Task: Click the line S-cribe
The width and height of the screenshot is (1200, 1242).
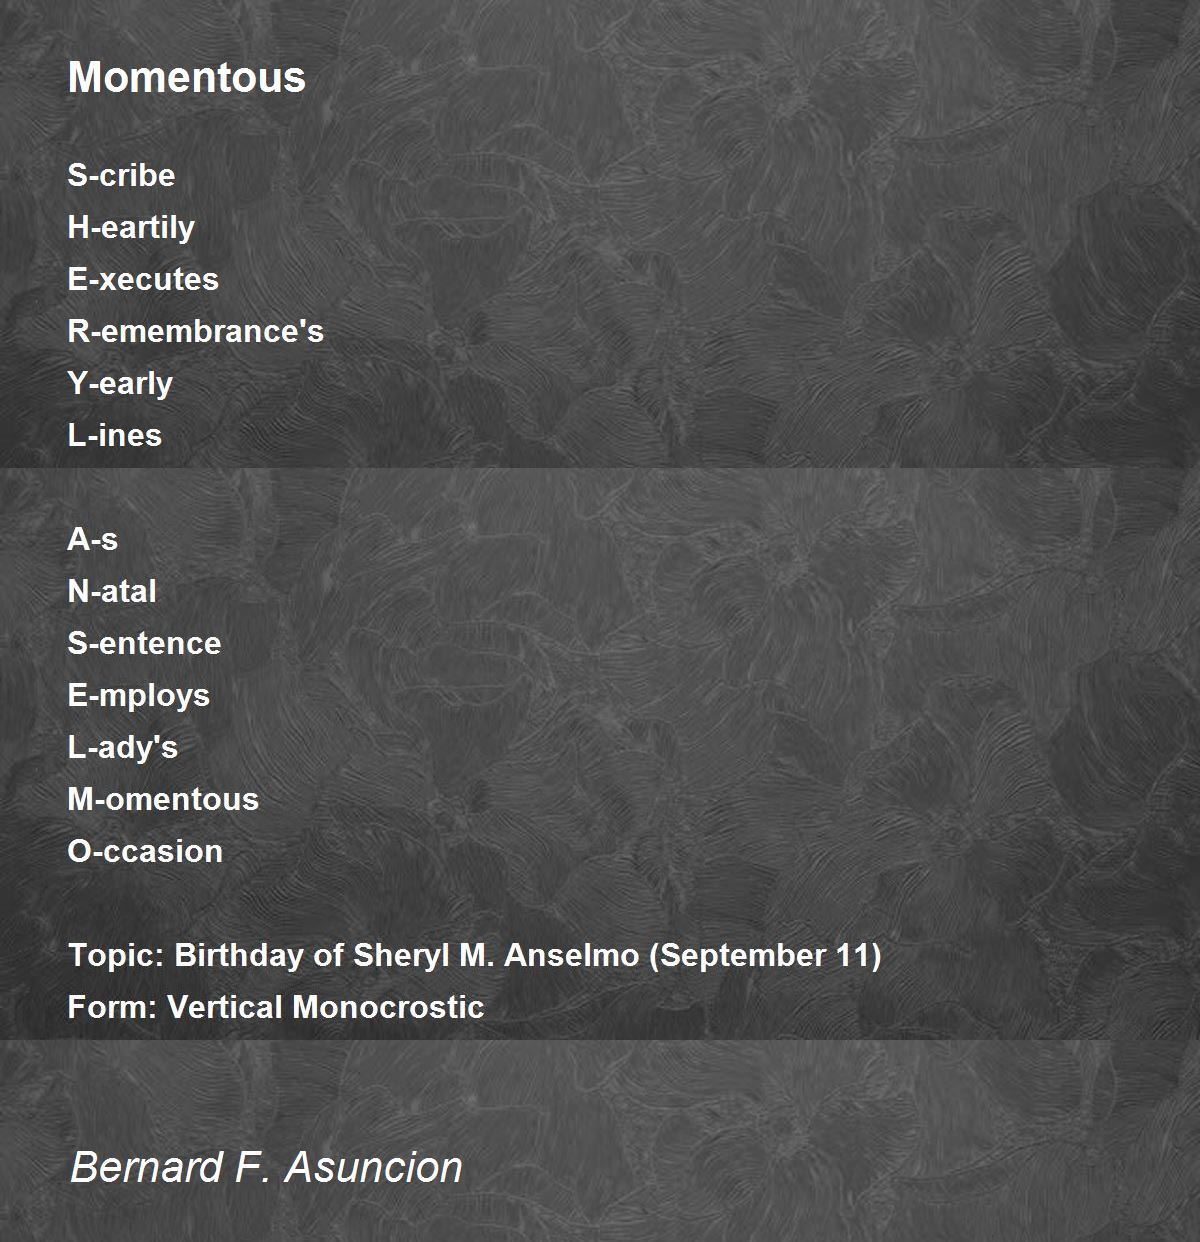Action: coord(121,175)
